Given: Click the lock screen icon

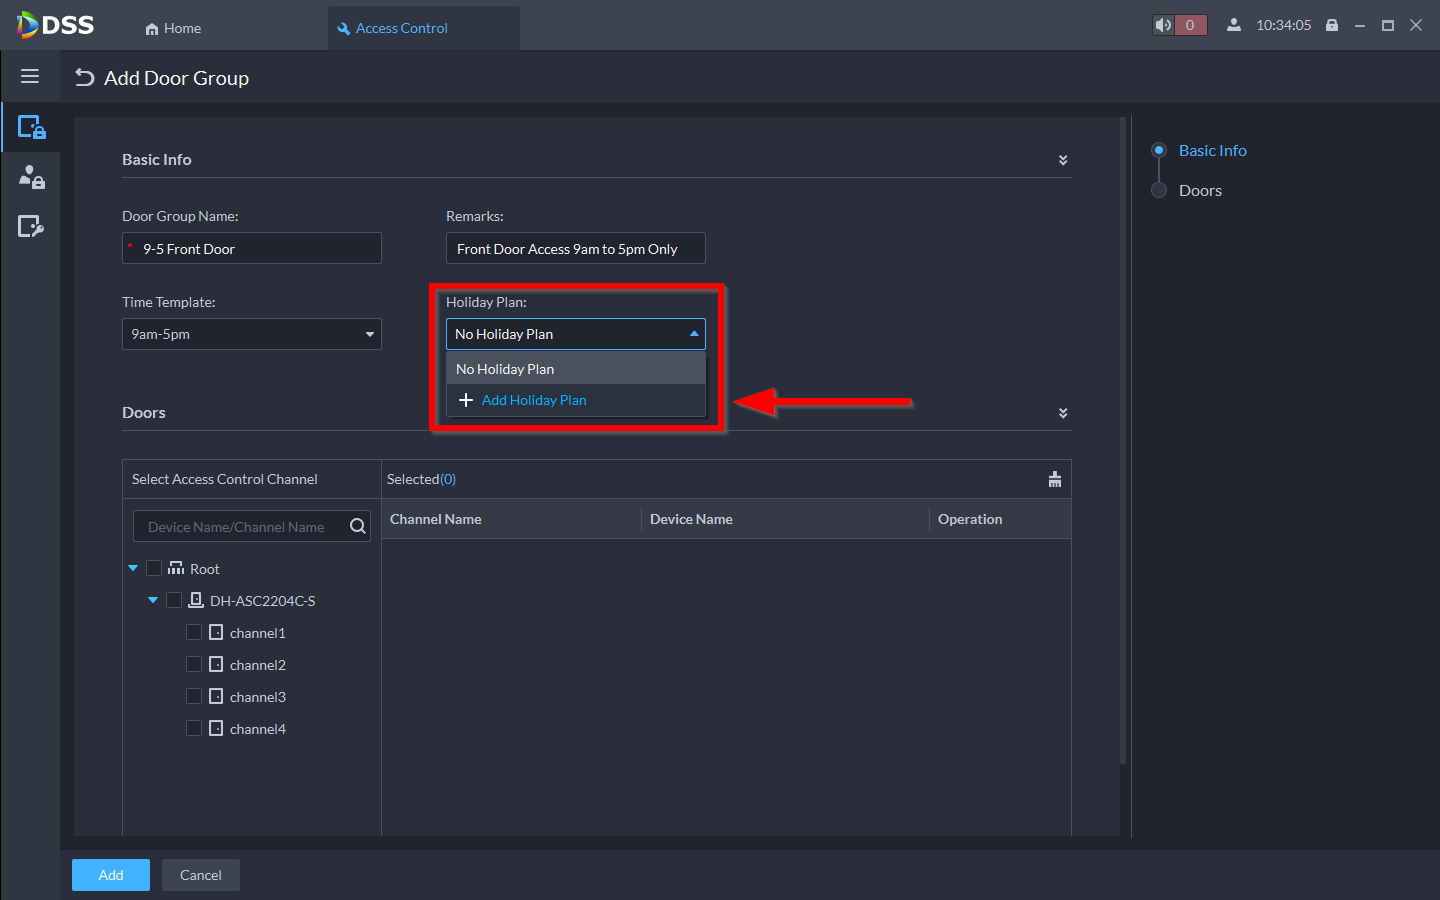Looking at the screenshot, I should pos(1332,26).
